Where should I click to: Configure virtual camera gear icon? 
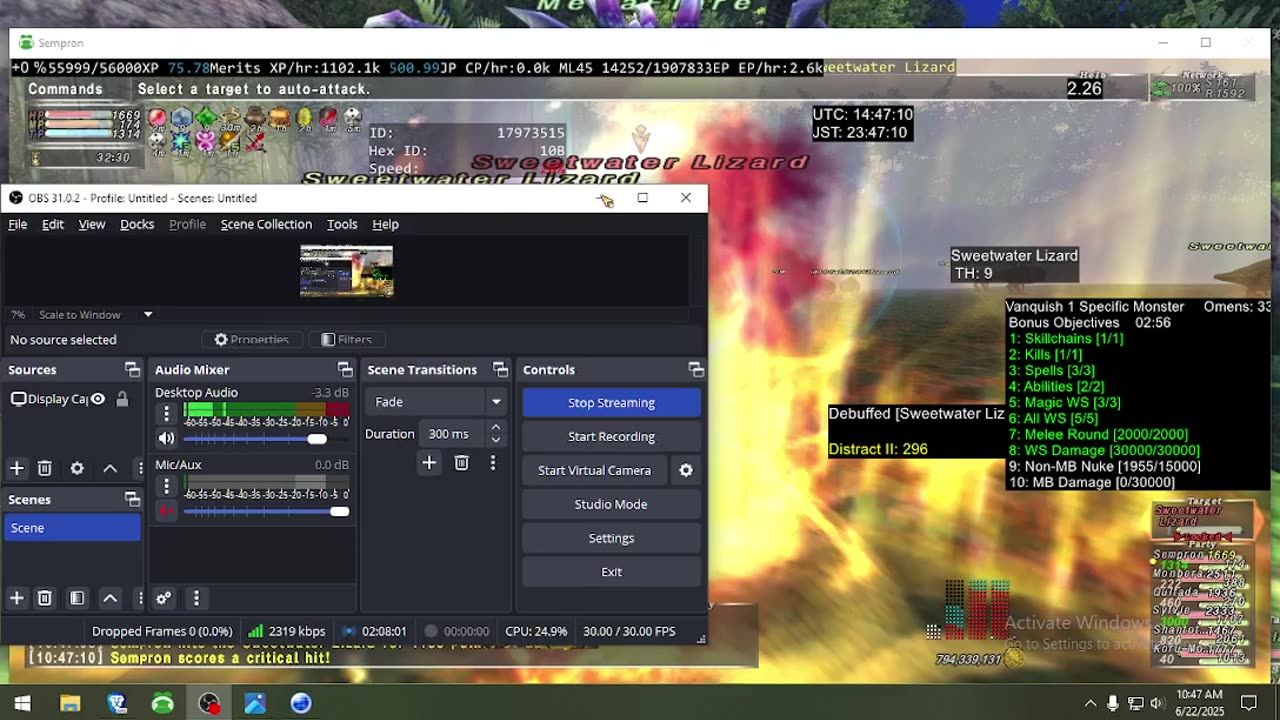tap(686, 470)
